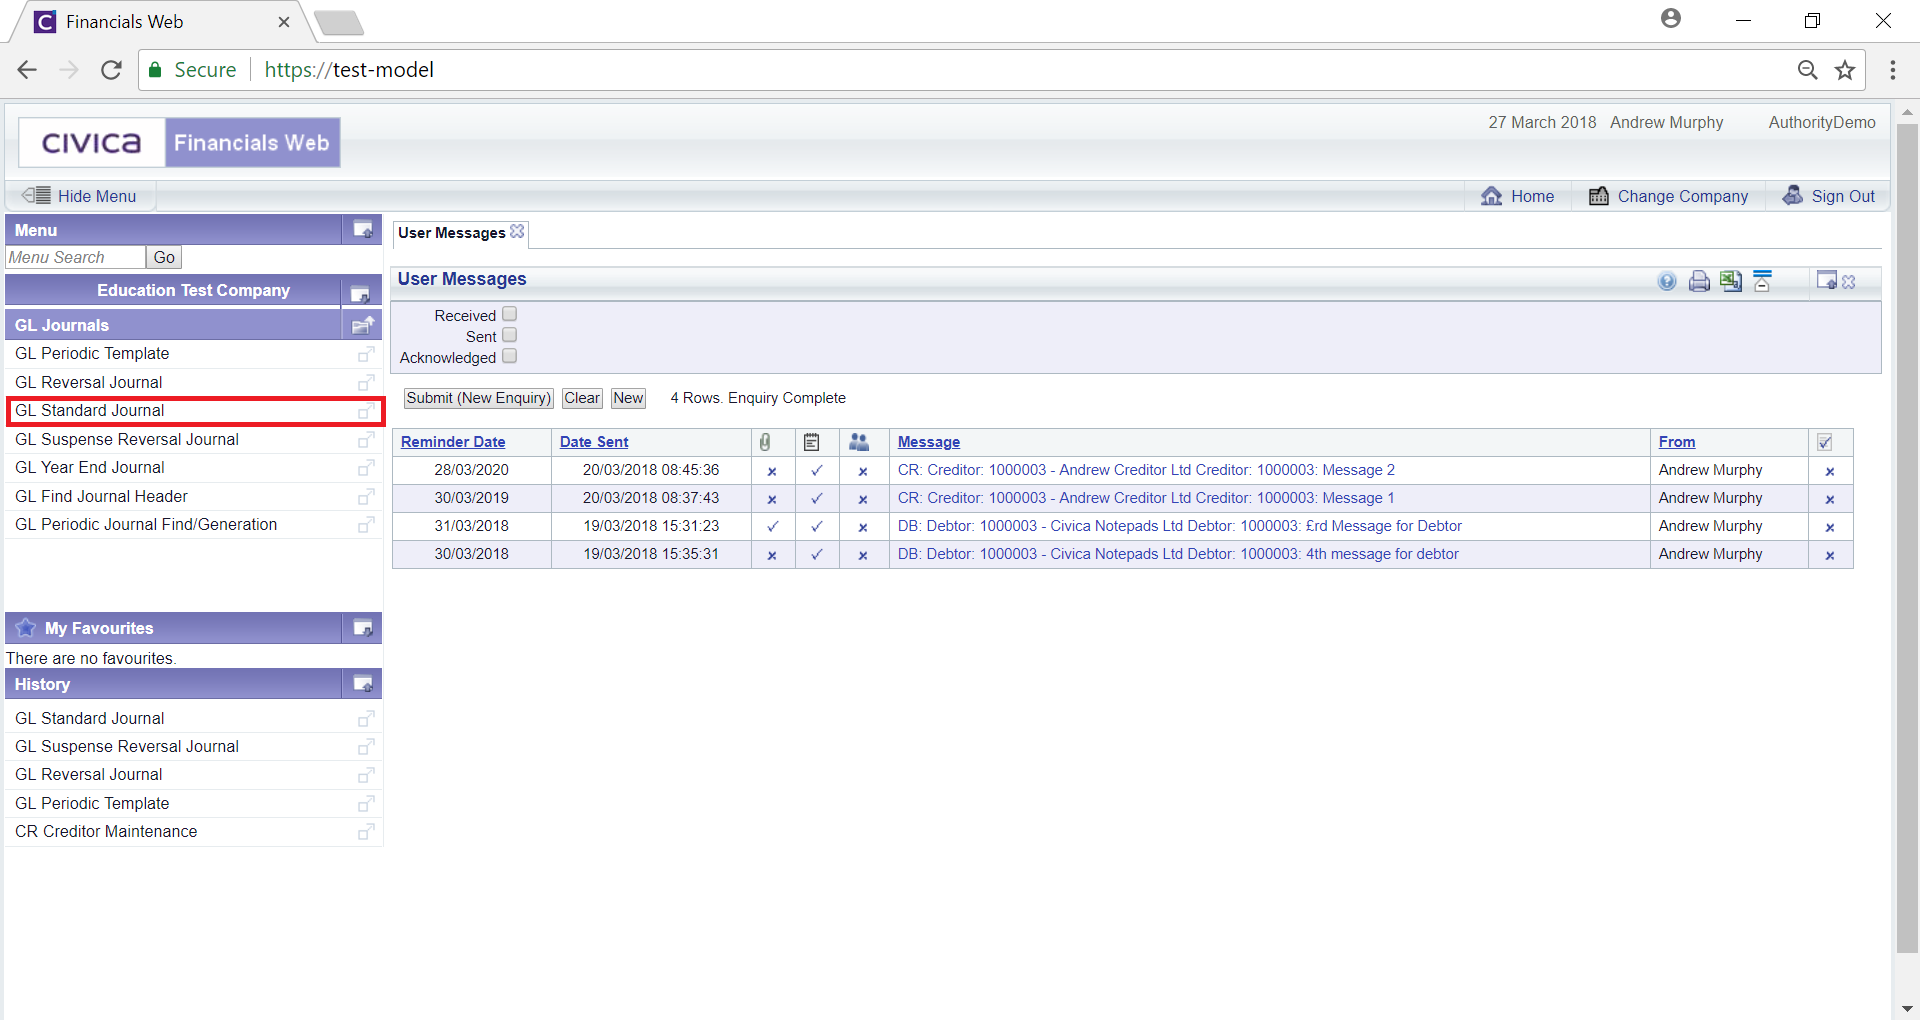Collapse the History panel
The width and height of the screenshot is (1920, 1020).
(x=363, y=684)
